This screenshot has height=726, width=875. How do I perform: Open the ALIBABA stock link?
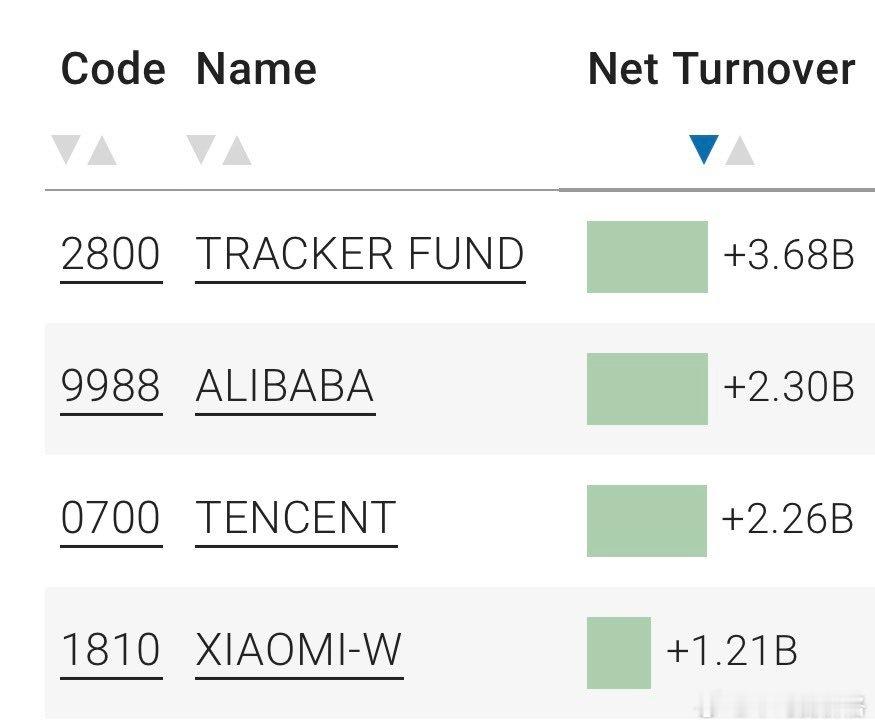tap(285, 387)
